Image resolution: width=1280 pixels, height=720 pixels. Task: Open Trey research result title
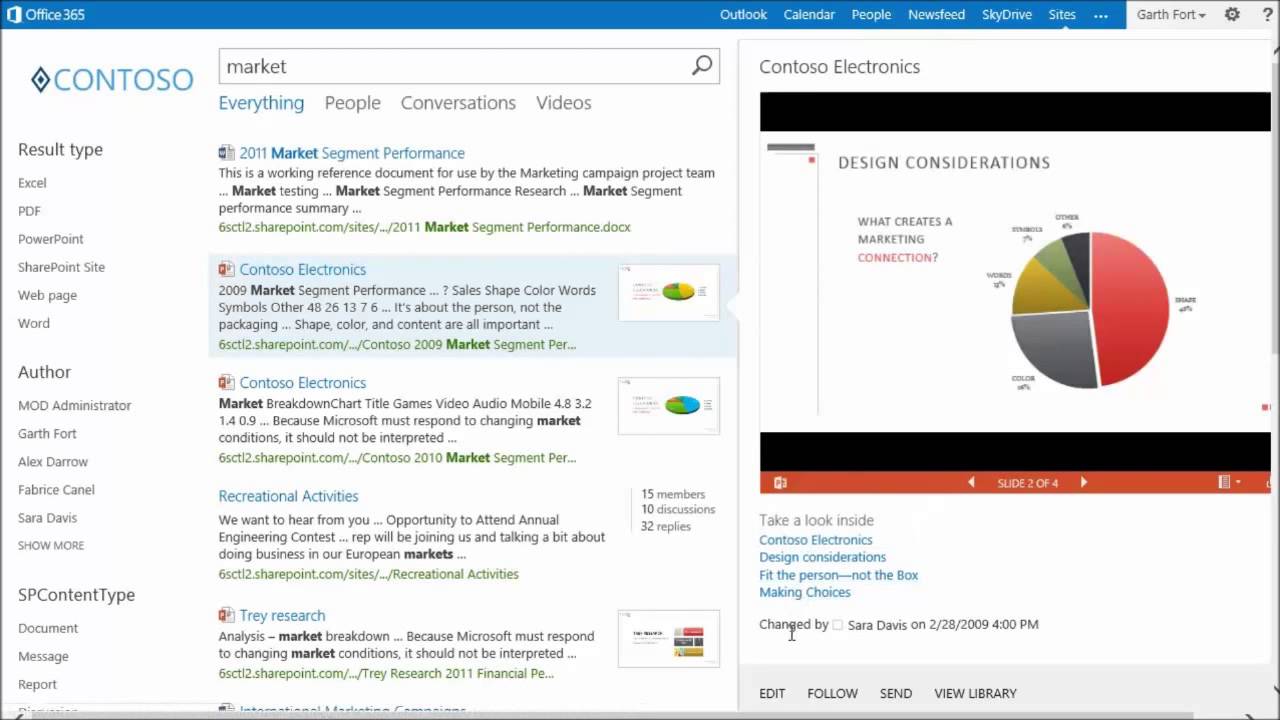tap(282, 615)
